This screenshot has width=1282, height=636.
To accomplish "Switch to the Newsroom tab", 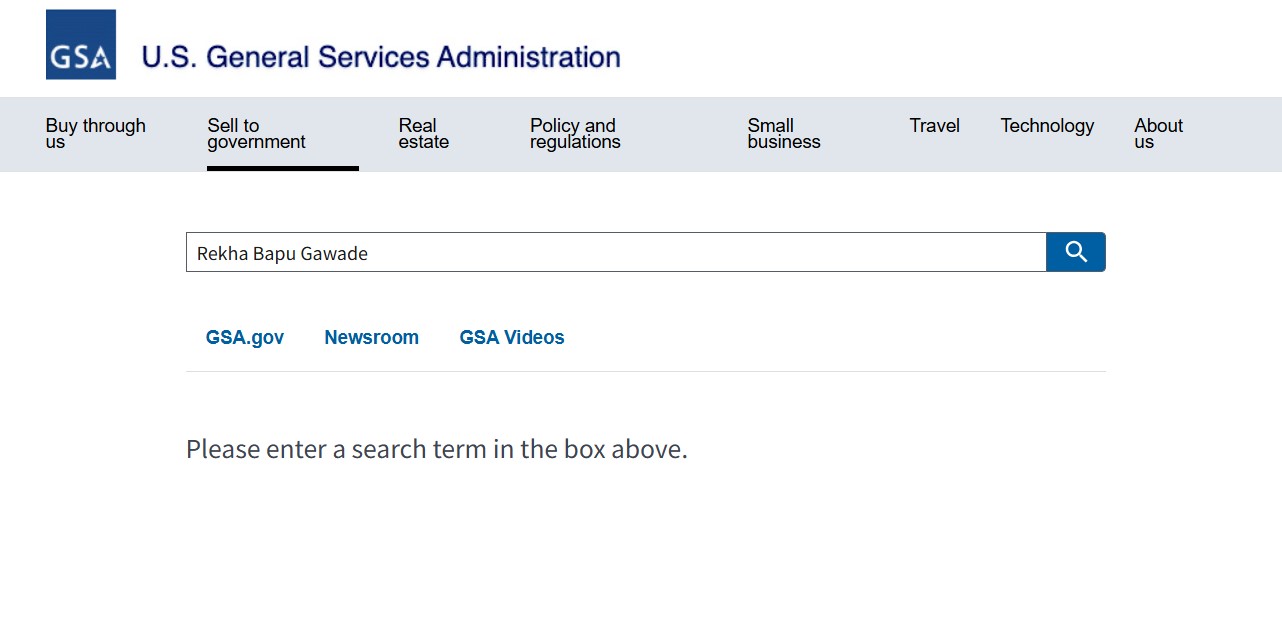I will click(371, 338).
